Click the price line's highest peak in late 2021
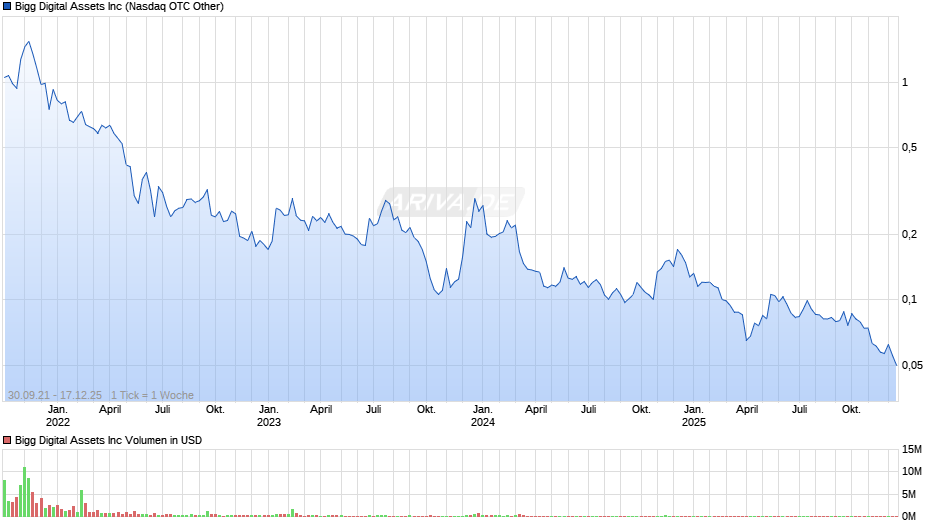Image resolution: width=940 pixels, height=526 pixels. (28, 42)
